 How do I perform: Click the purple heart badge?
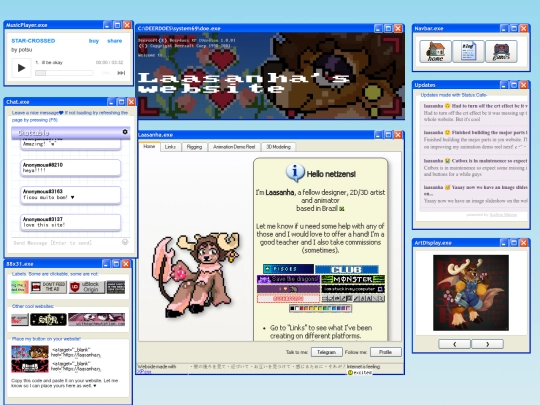(289, 289)
